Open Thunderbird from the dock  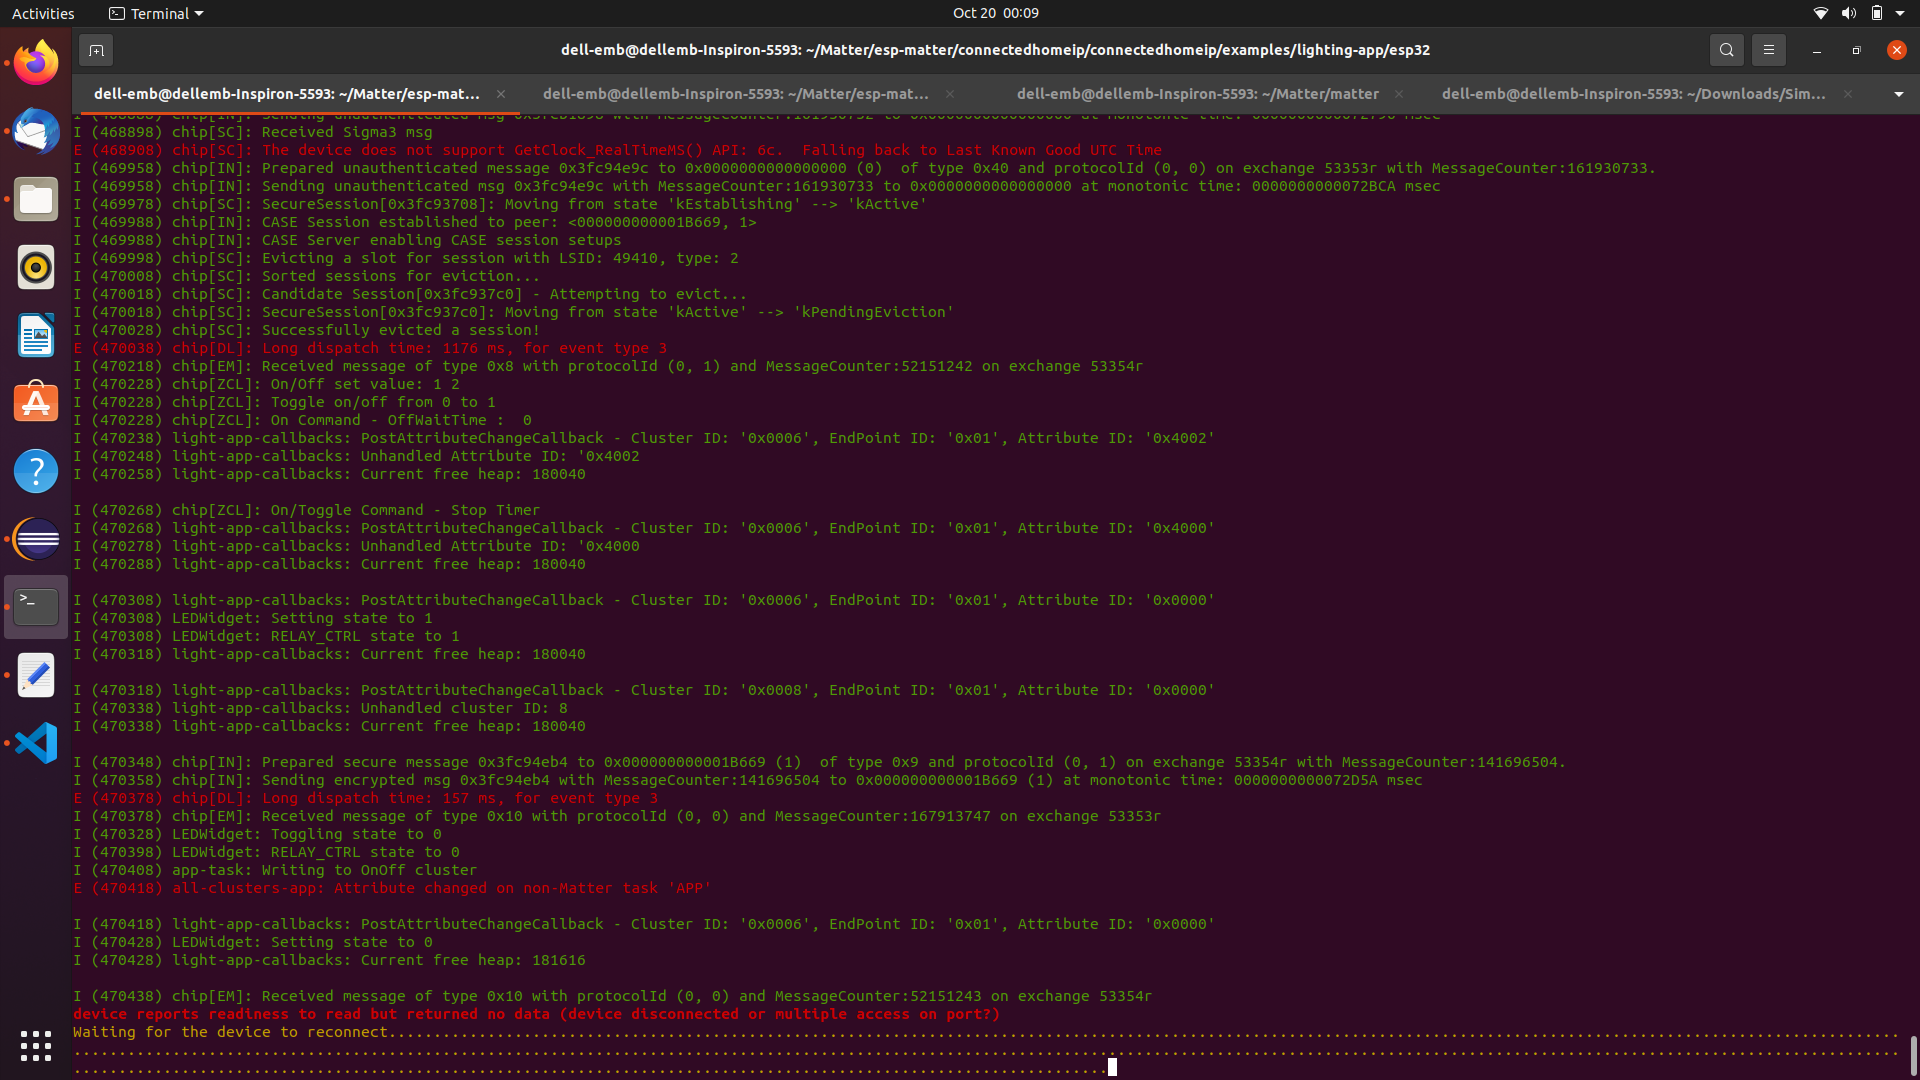(36, 131)
